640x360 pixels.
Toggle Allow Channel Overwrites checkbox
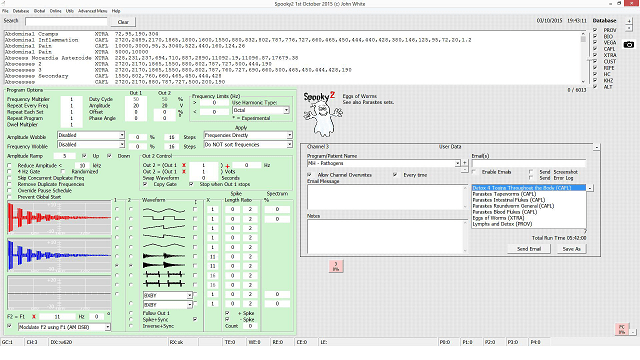(x=309, y=175)
